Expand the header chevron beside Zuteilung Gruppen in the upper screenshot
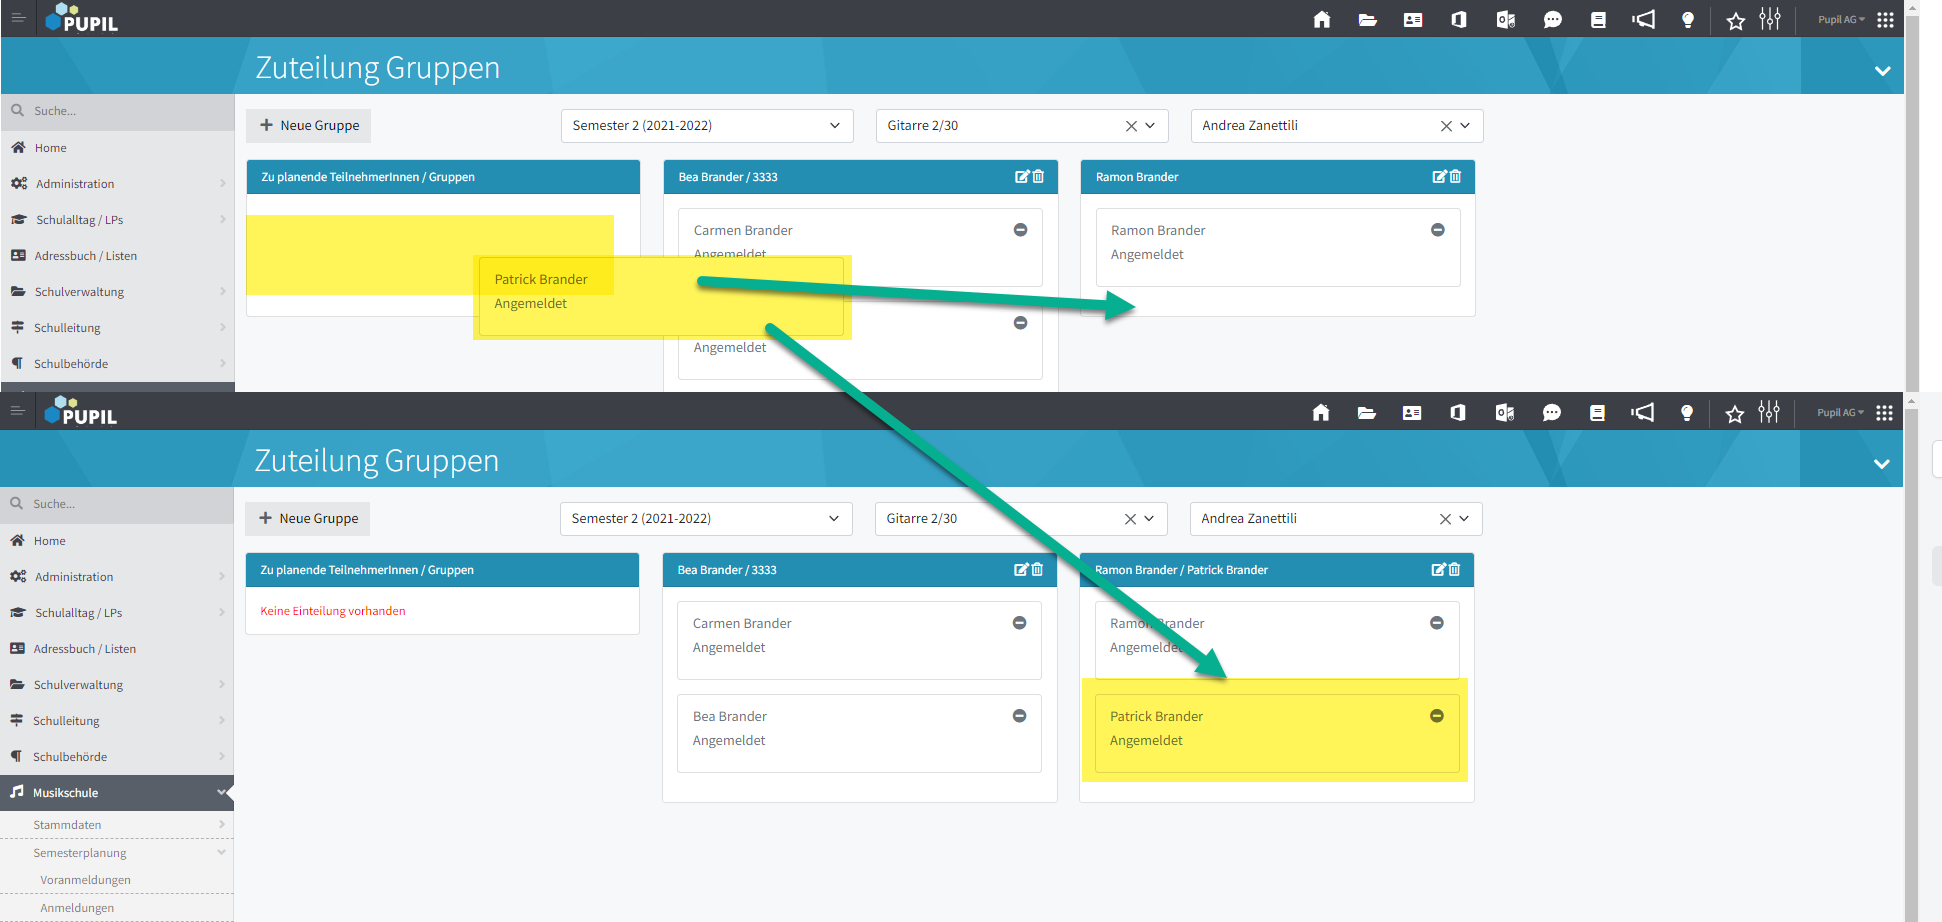This screenshot has width=1942, height=922. pos(1882,71)
